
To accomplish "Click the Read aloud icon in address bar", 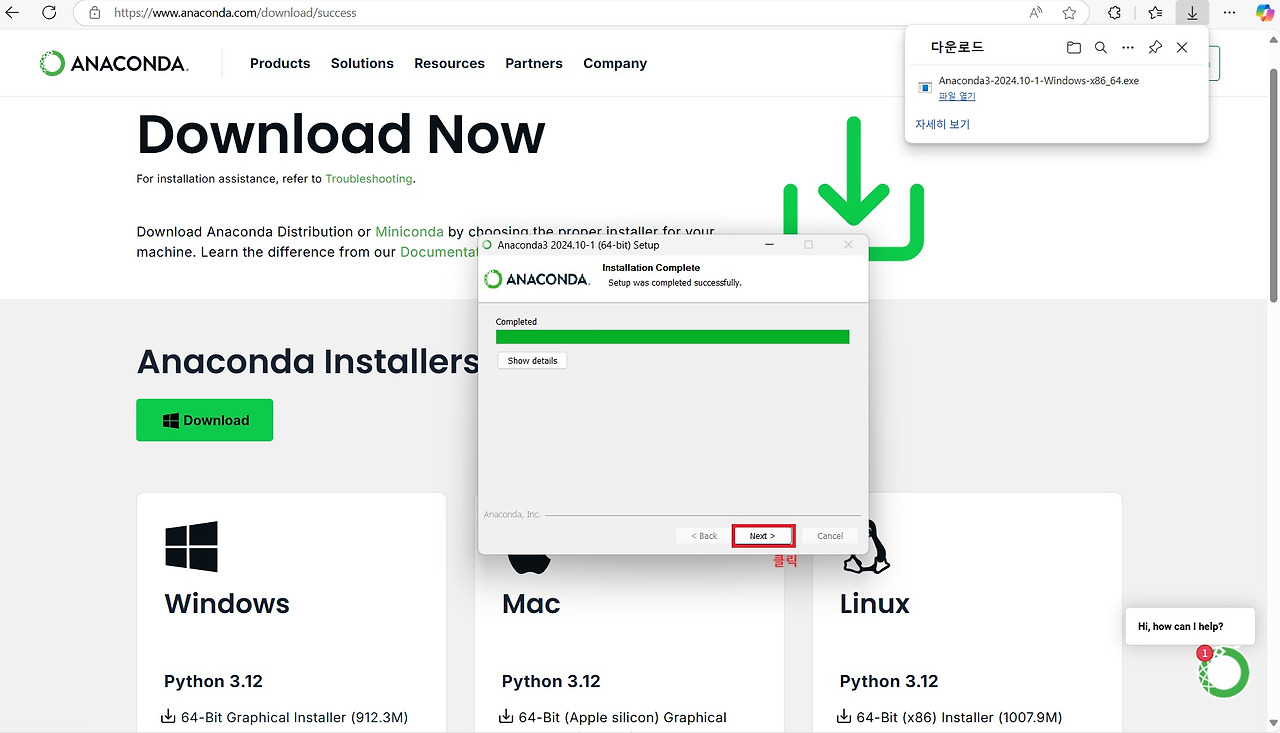I will click(1035, 12).
